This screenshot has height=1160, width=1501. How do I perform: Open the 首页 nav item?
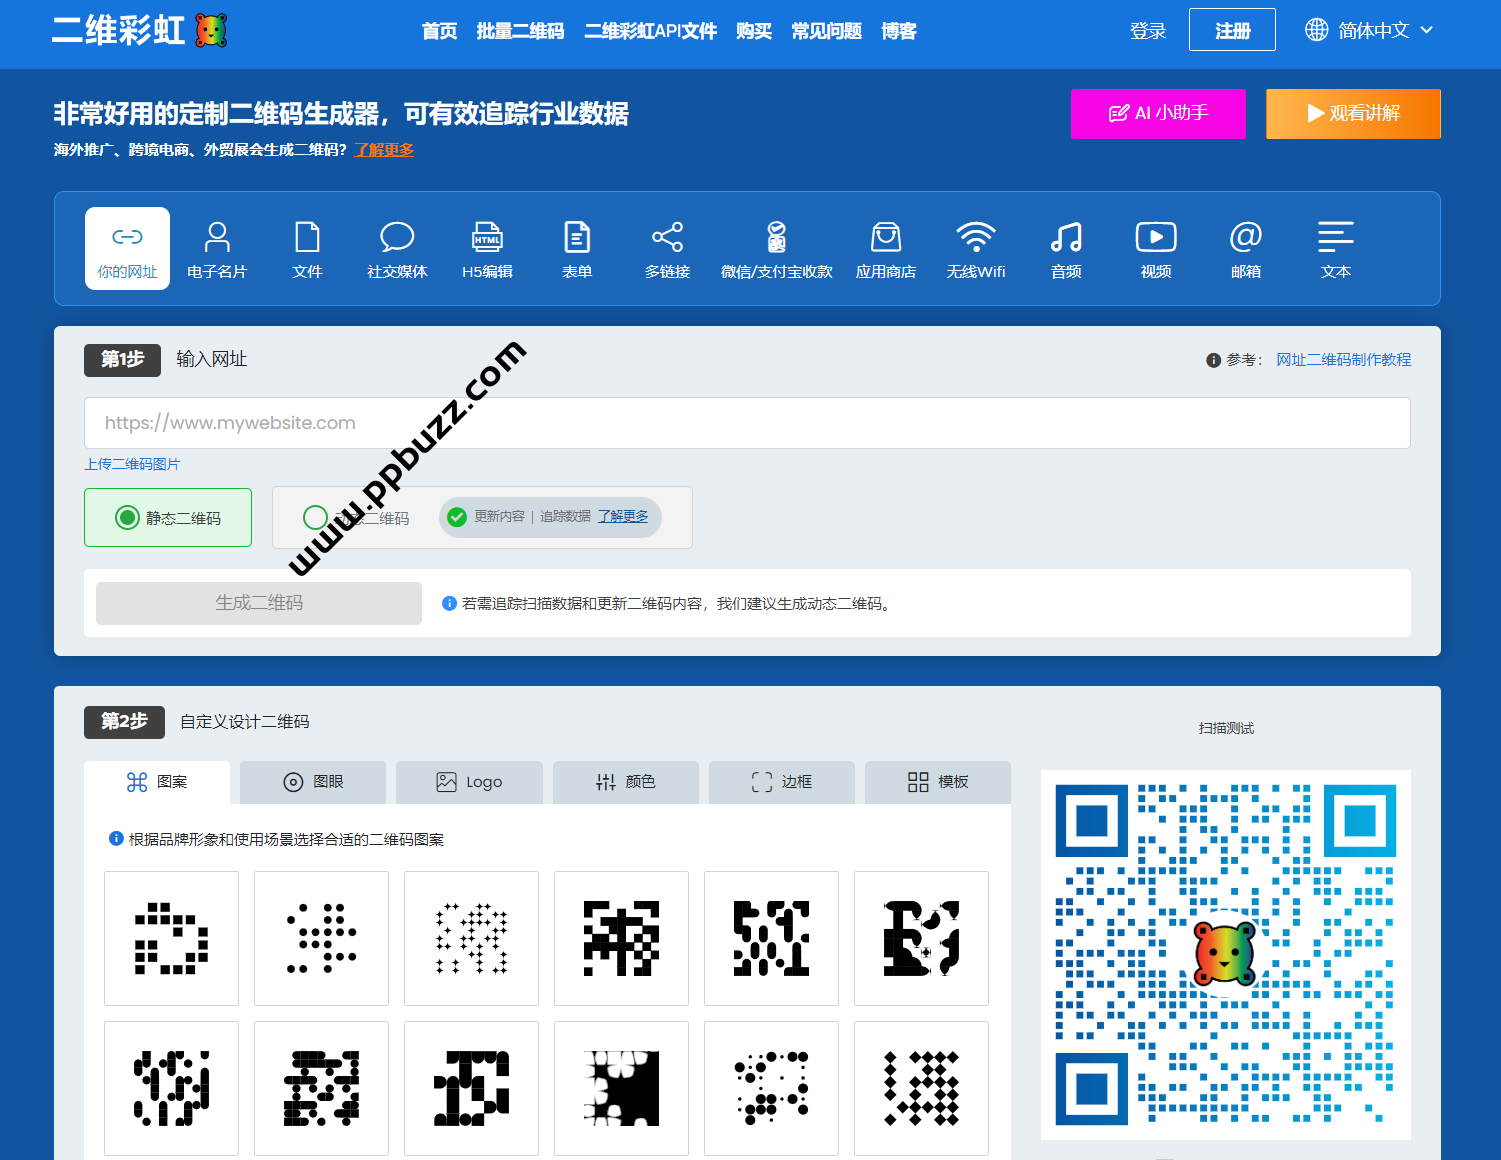point(439,31)
